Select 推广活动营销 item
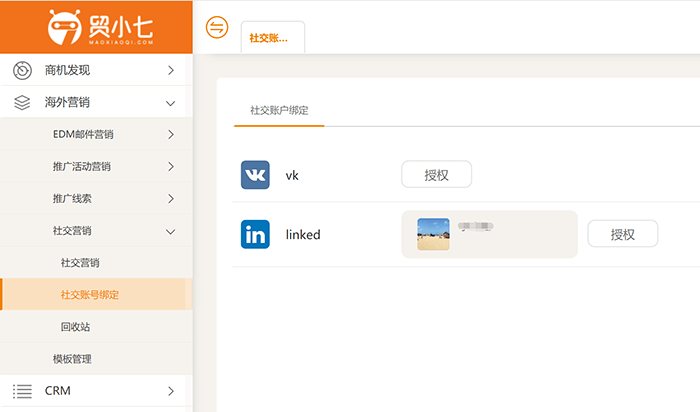 96,166
